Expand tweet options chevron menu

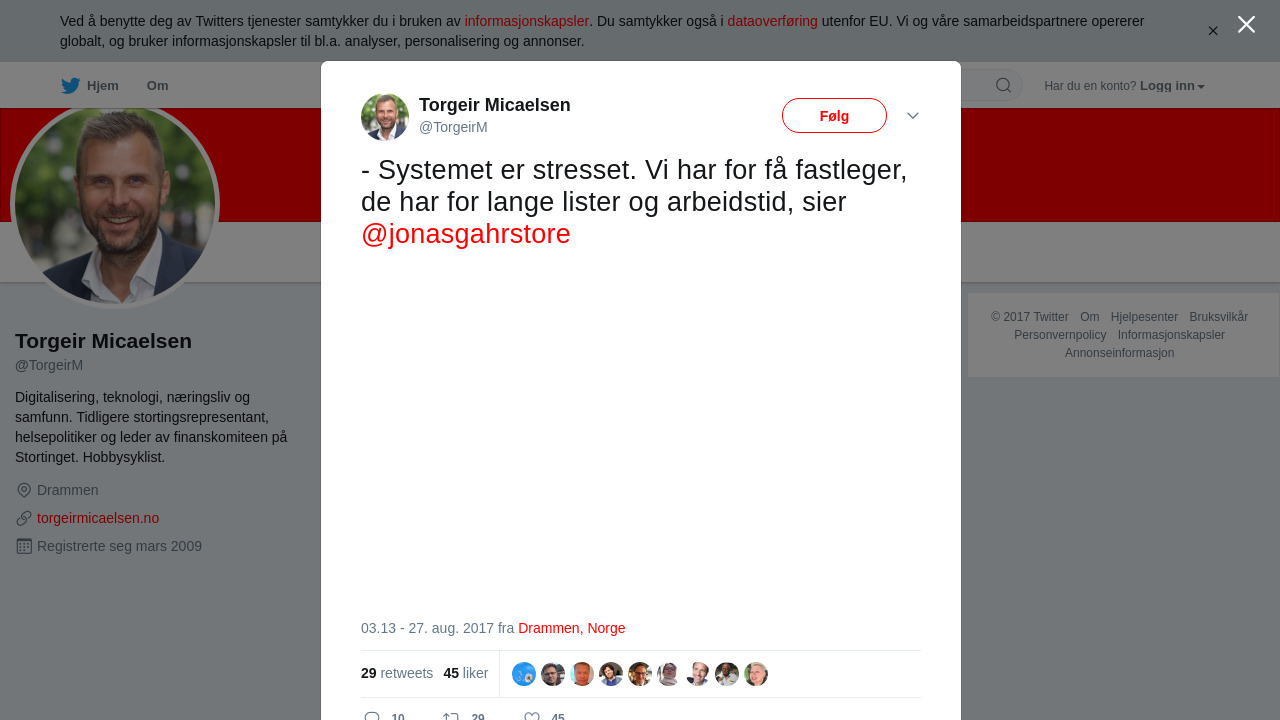[x=913, y=116]
